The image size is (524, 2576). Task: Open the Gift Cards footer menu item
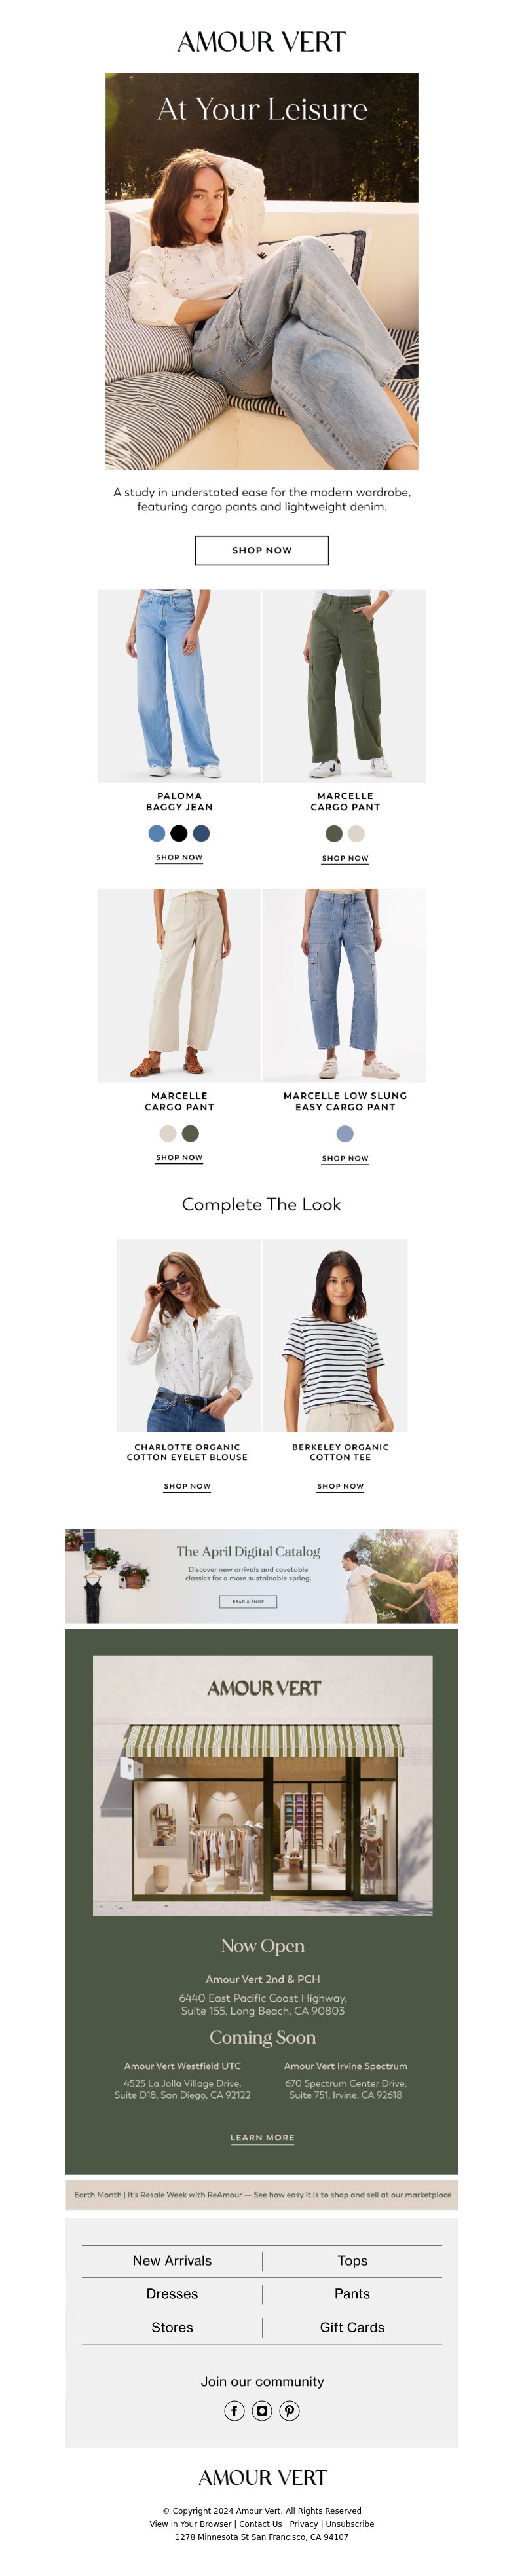[352, 2327]
